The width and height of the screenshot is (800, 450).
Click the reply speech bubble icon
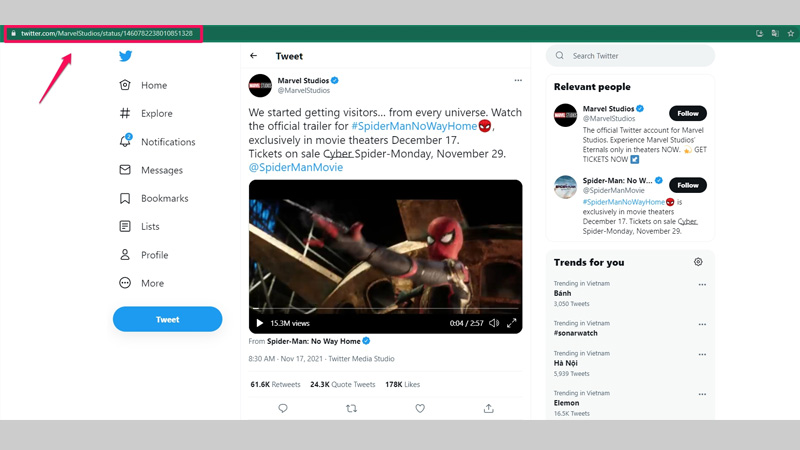[283, 408]
